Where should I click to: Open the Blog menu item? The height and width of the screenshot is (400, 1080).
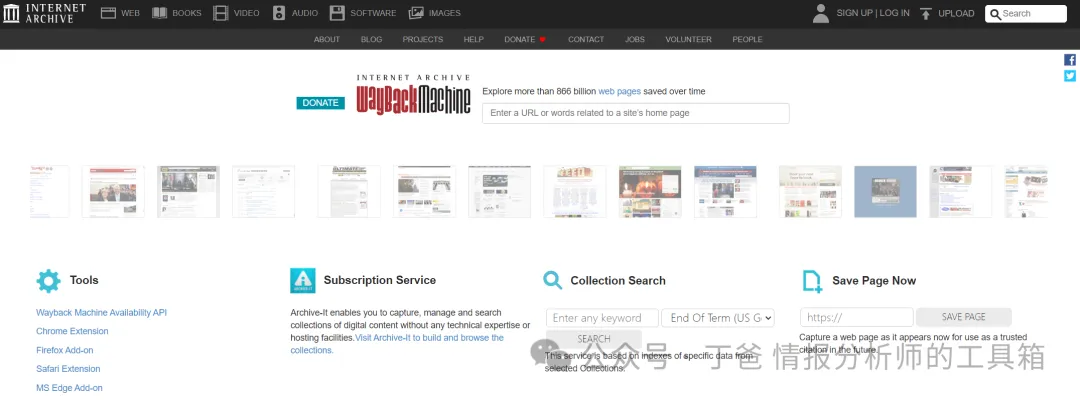click(x=371, y=39)
